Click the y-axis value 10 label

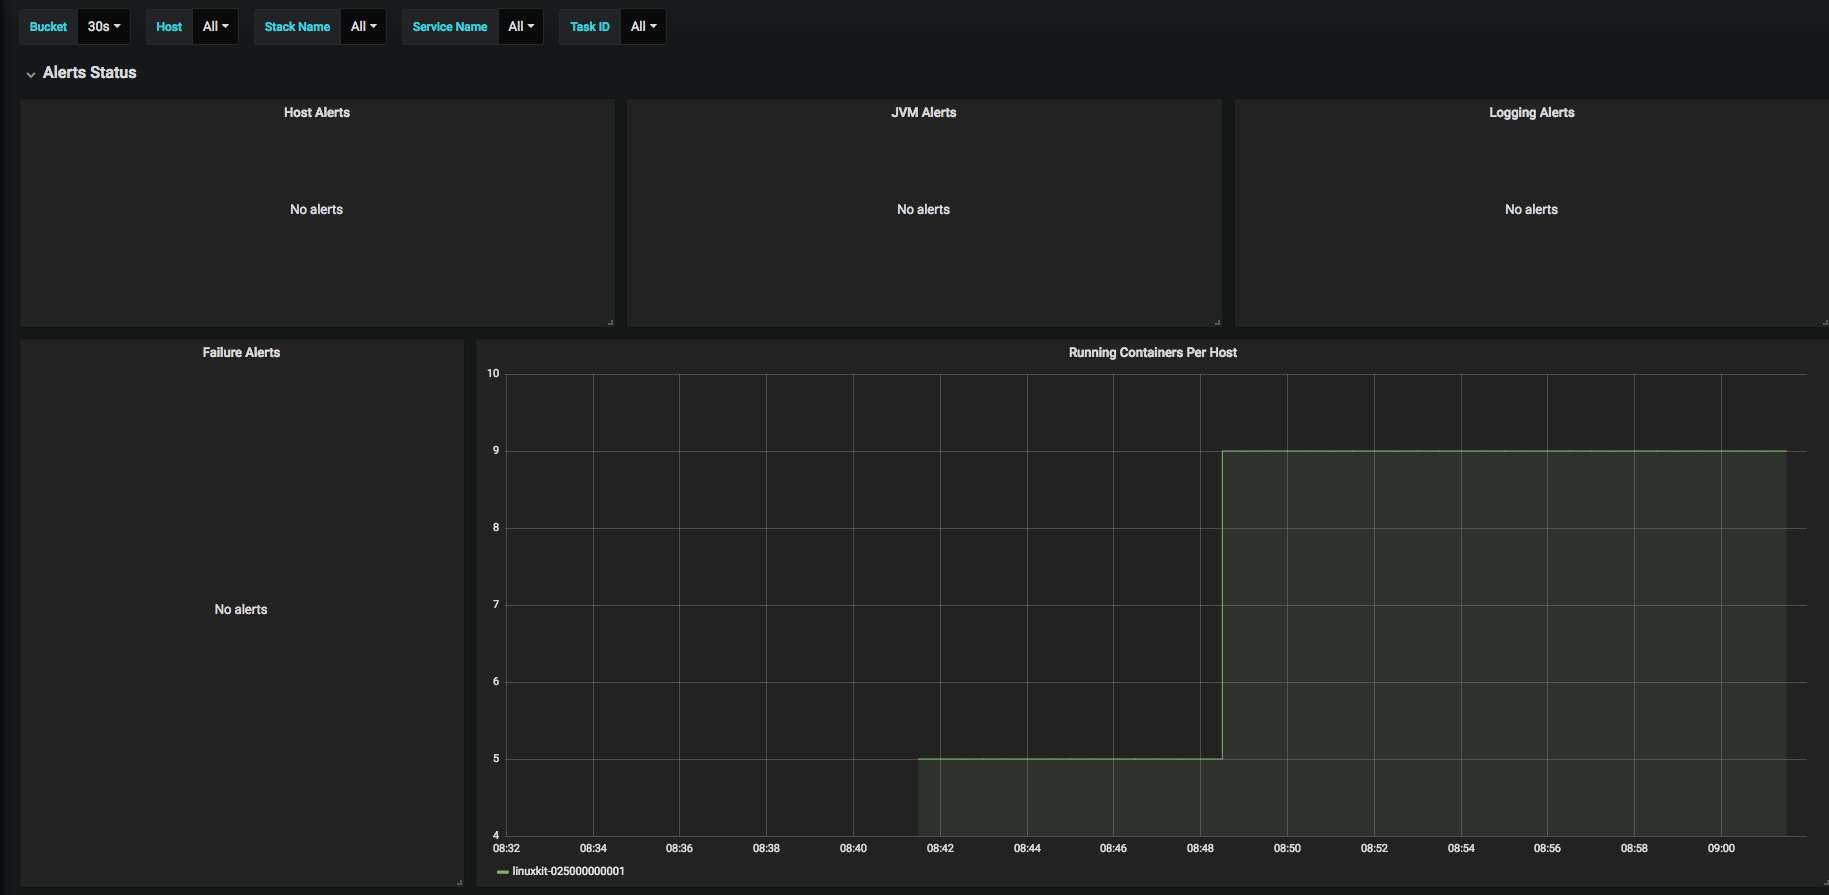493,374
